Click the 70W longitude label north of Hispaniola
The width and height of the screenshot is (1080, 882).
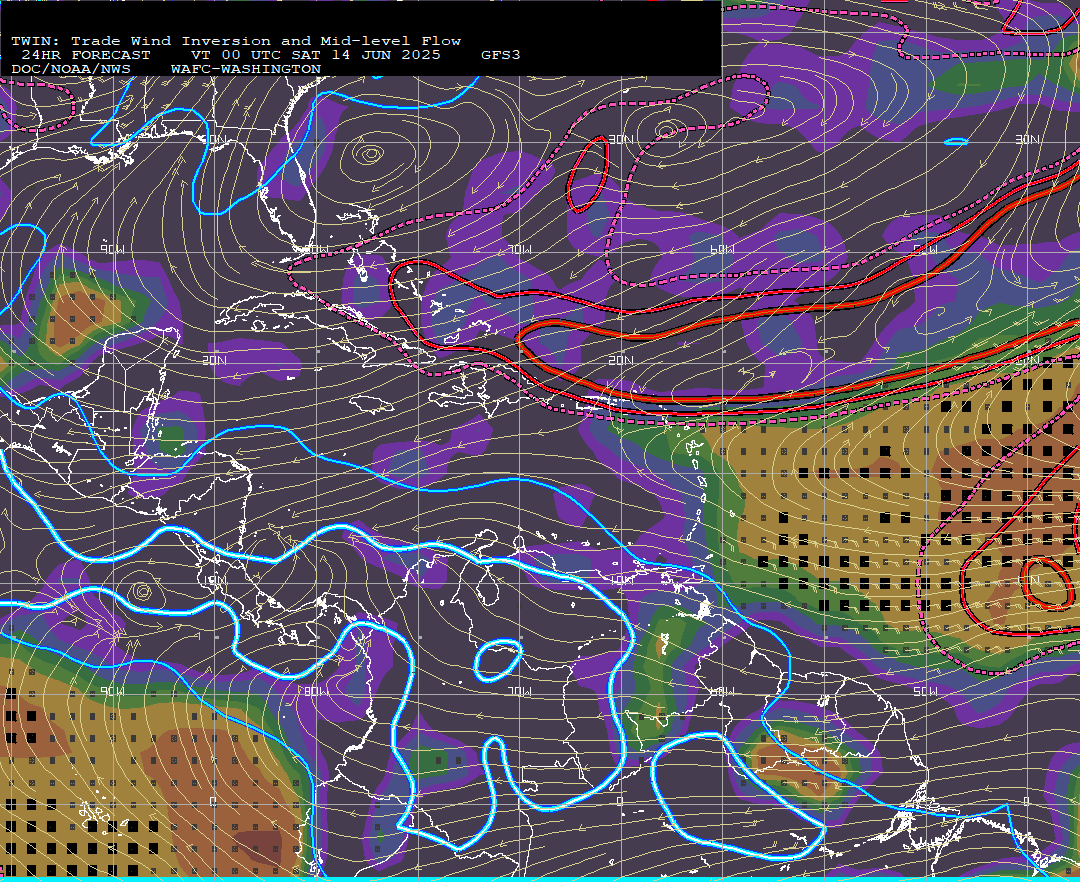(519, 249)
